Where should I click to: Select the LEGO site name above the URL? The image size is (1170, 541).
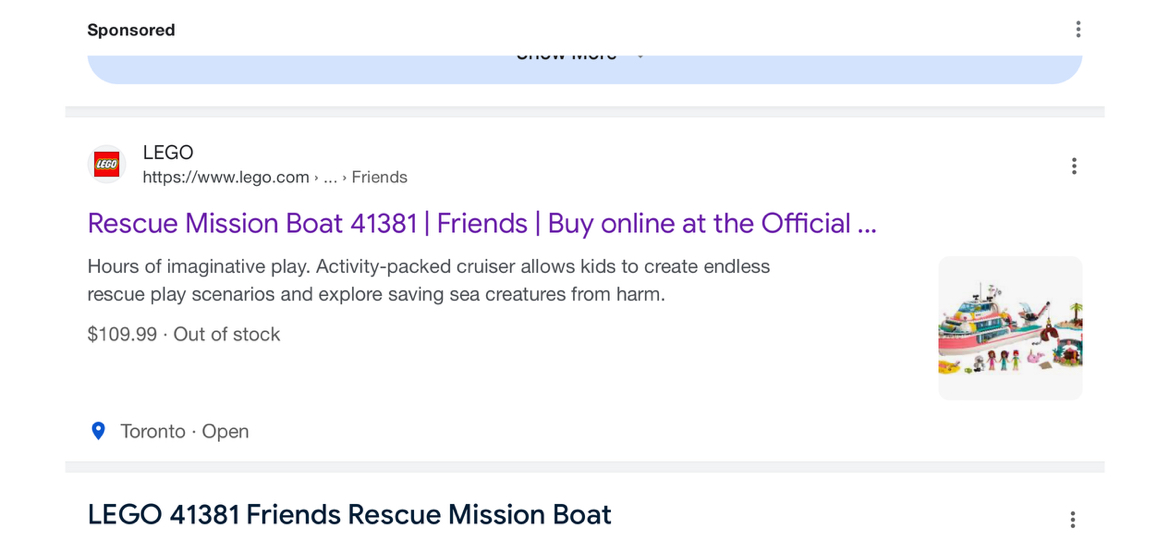[168, 153]
